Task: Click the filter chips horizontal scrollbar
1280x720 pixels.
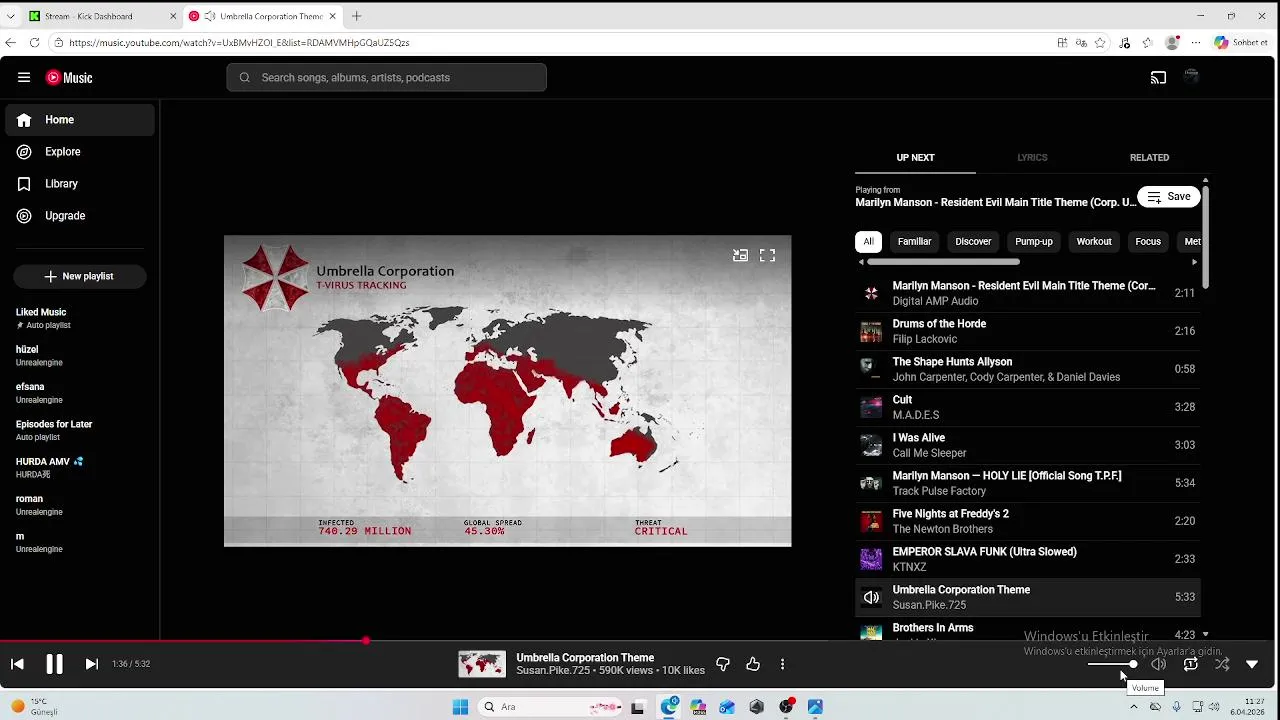Action: [943, 262]
